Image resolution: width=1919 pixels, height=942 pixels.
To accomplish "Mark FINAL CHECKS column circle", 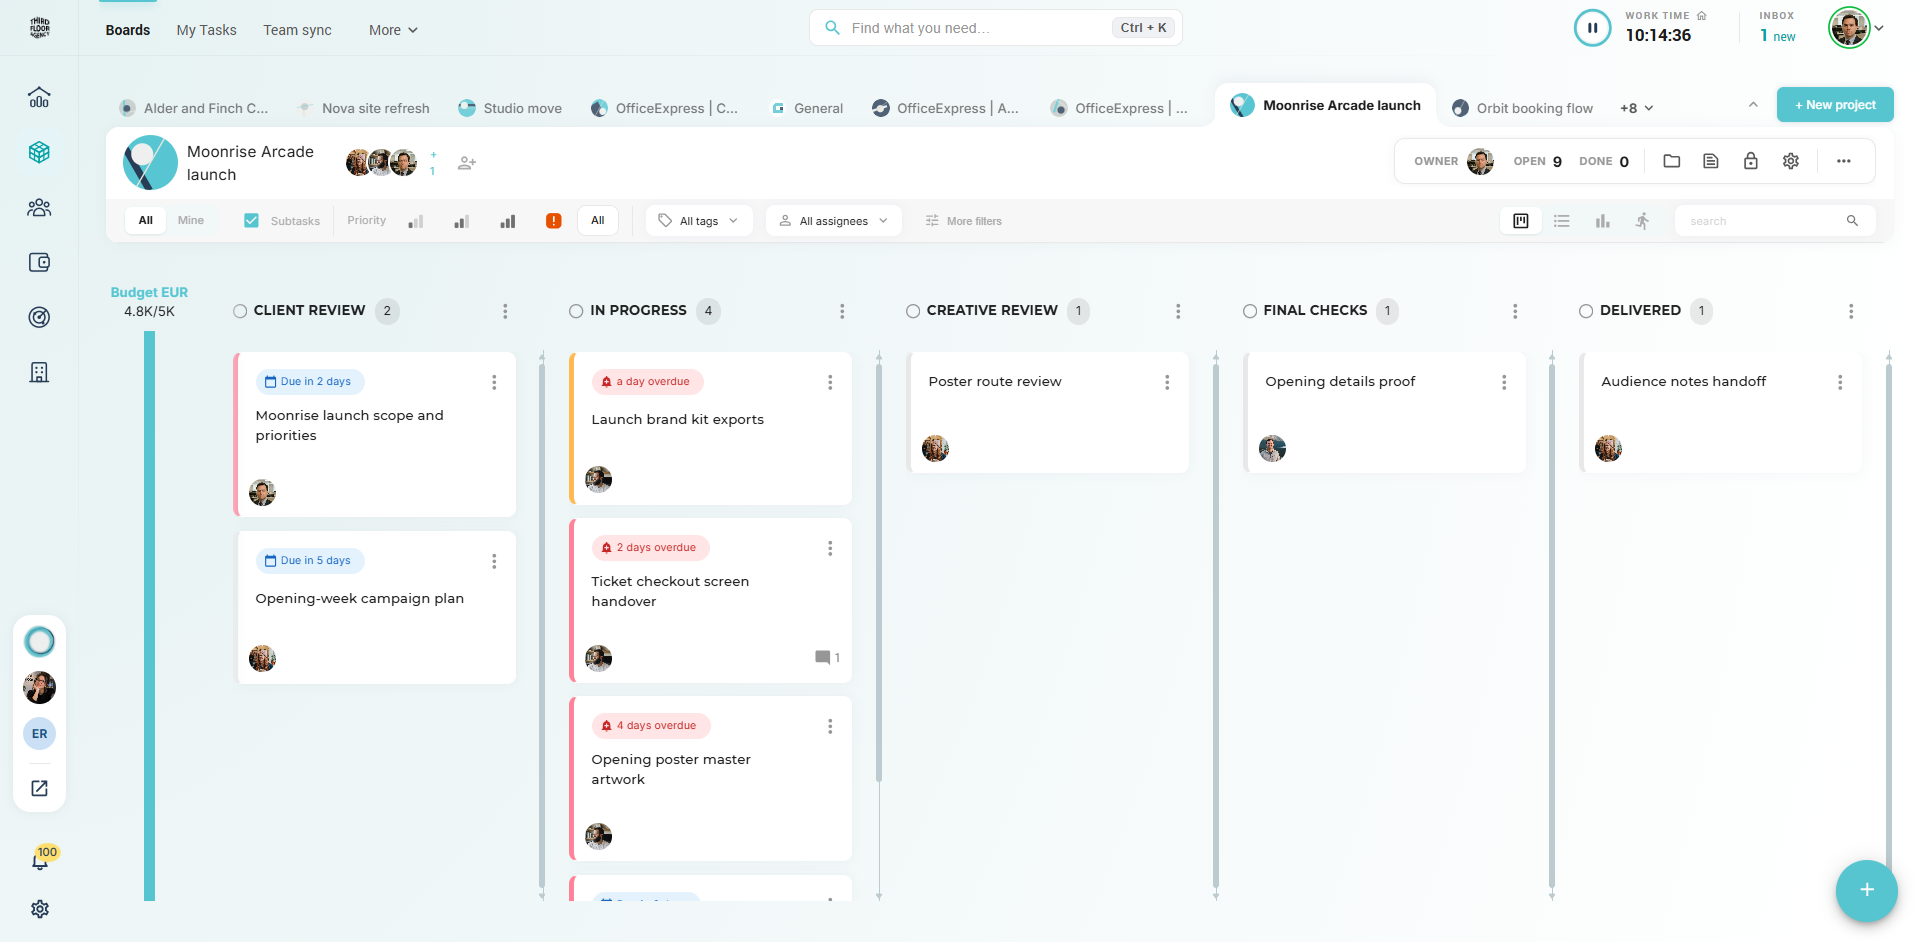I will click(1250, 311).
